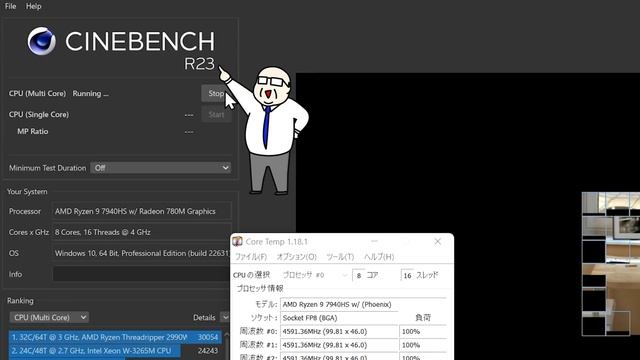Select the Intel Xeon W-3265M ranking row
Image resolution: width=640 pixels, height=360 pixels.
pyautogui.click(x=115, y=351)
